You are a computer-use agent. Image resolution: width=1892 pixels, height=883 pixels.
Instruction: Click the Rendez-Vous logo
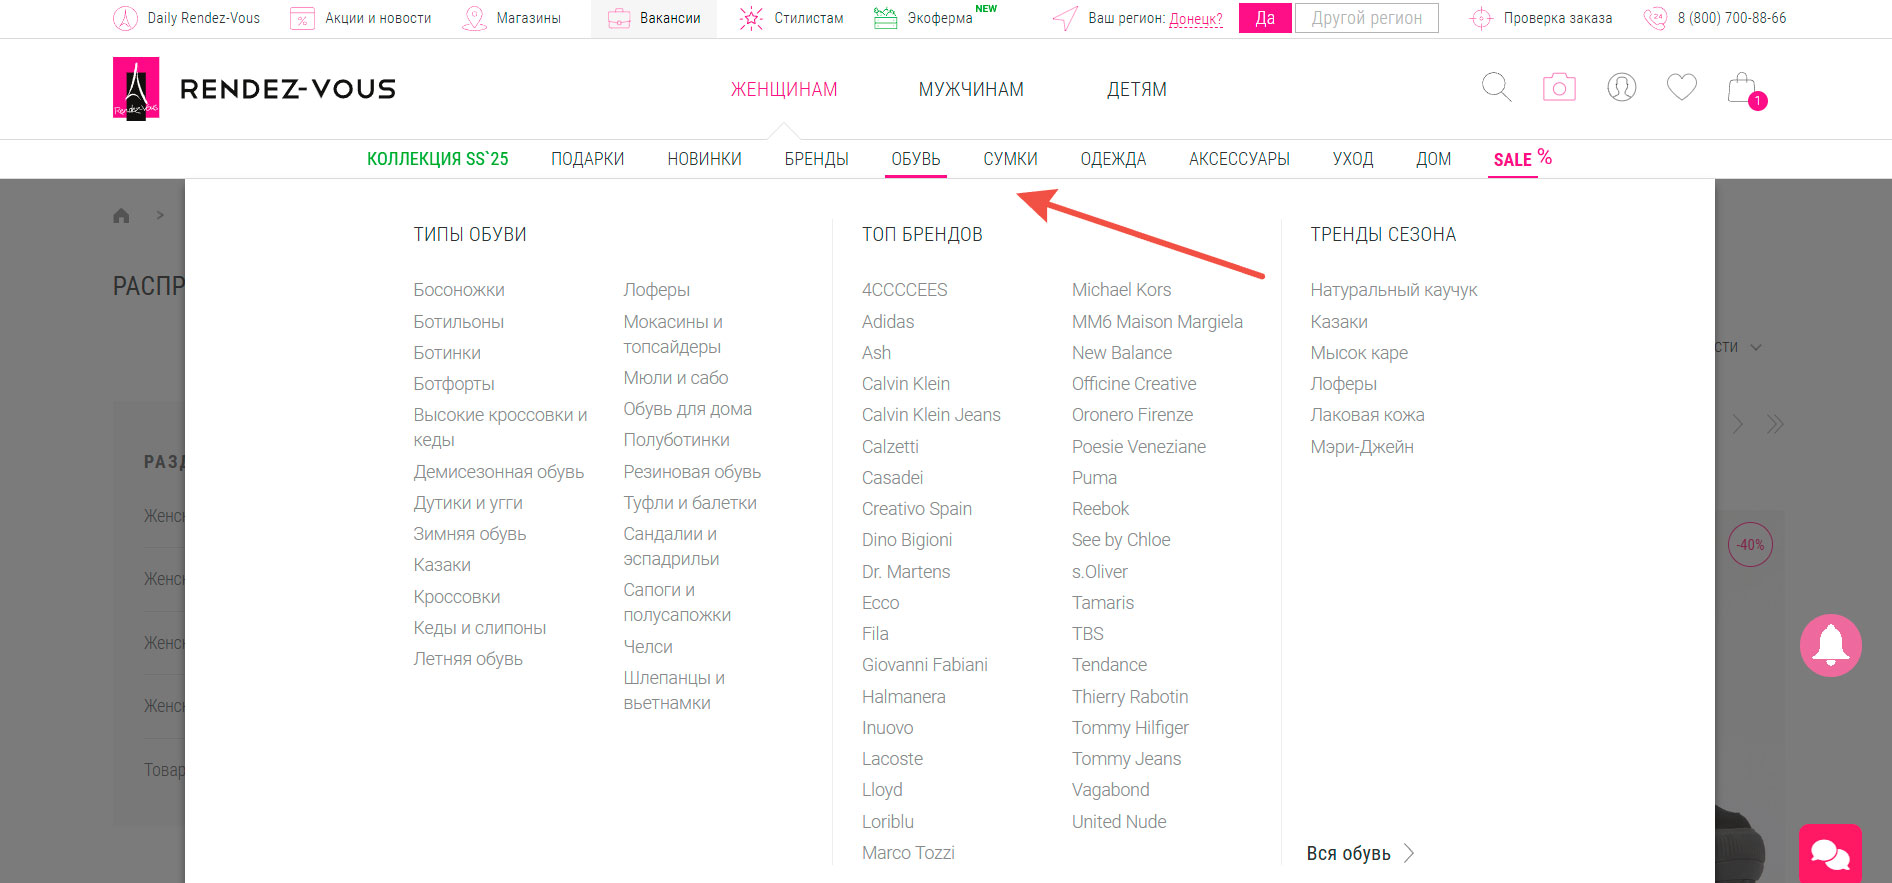click(x=254, y=88)
